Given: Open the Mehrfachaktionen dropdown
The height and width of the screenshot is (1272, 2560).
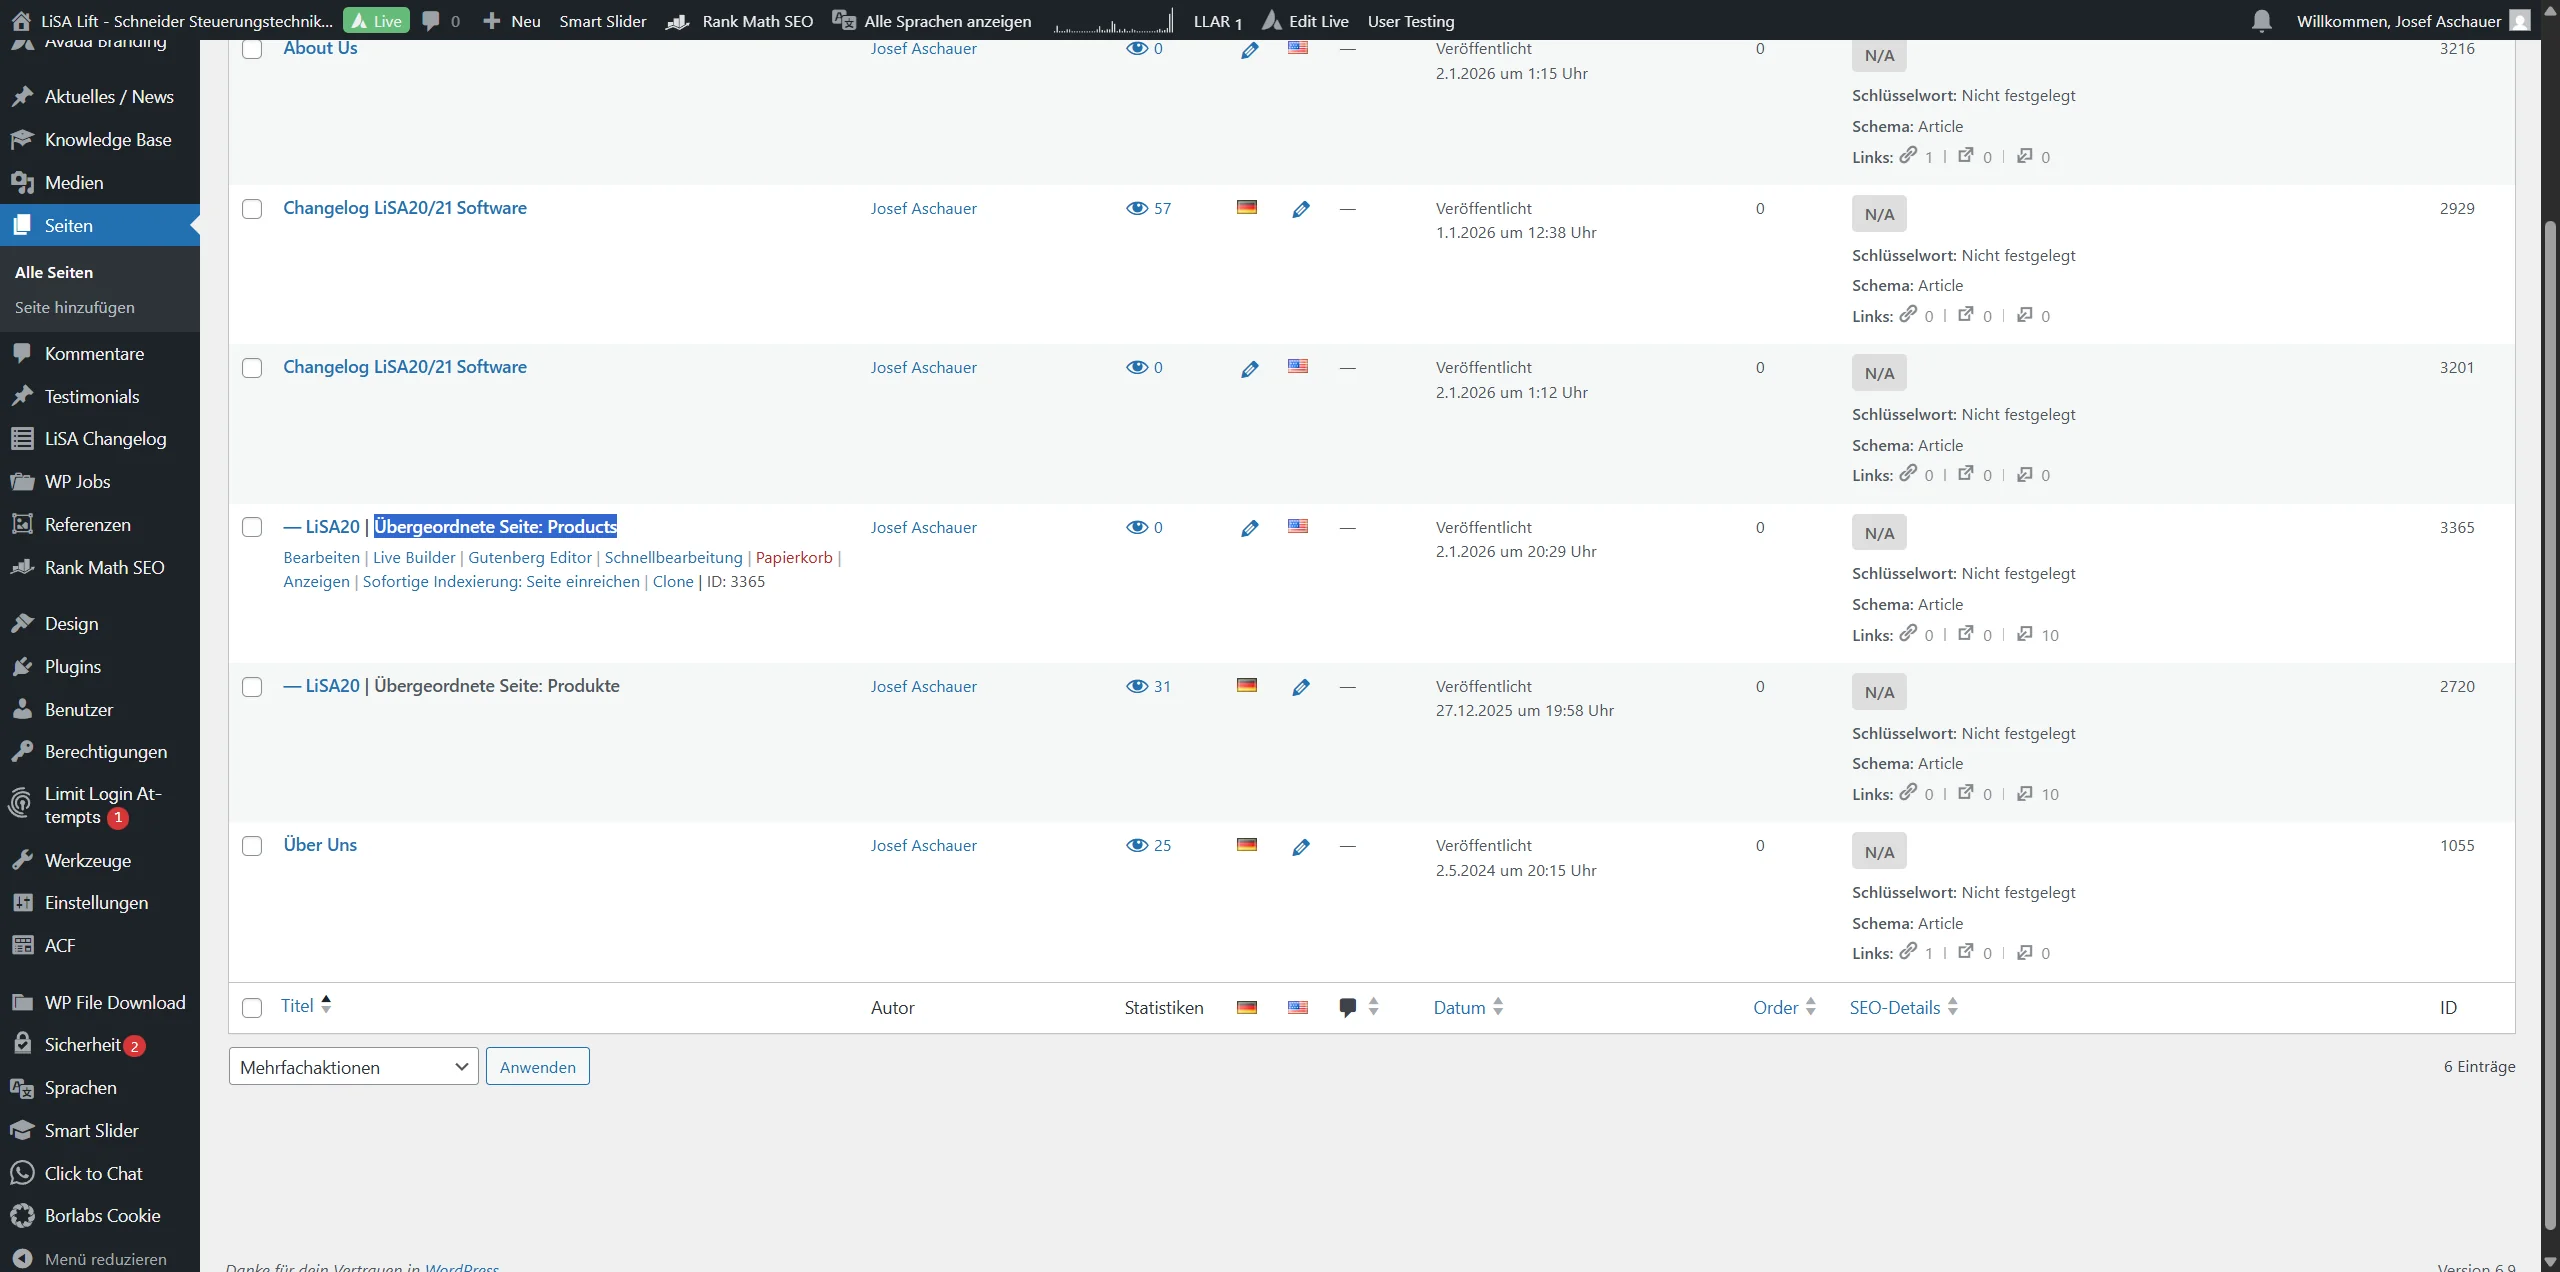Looking at the screenshot, I should pyautogui.click(x=352, y=1066).
